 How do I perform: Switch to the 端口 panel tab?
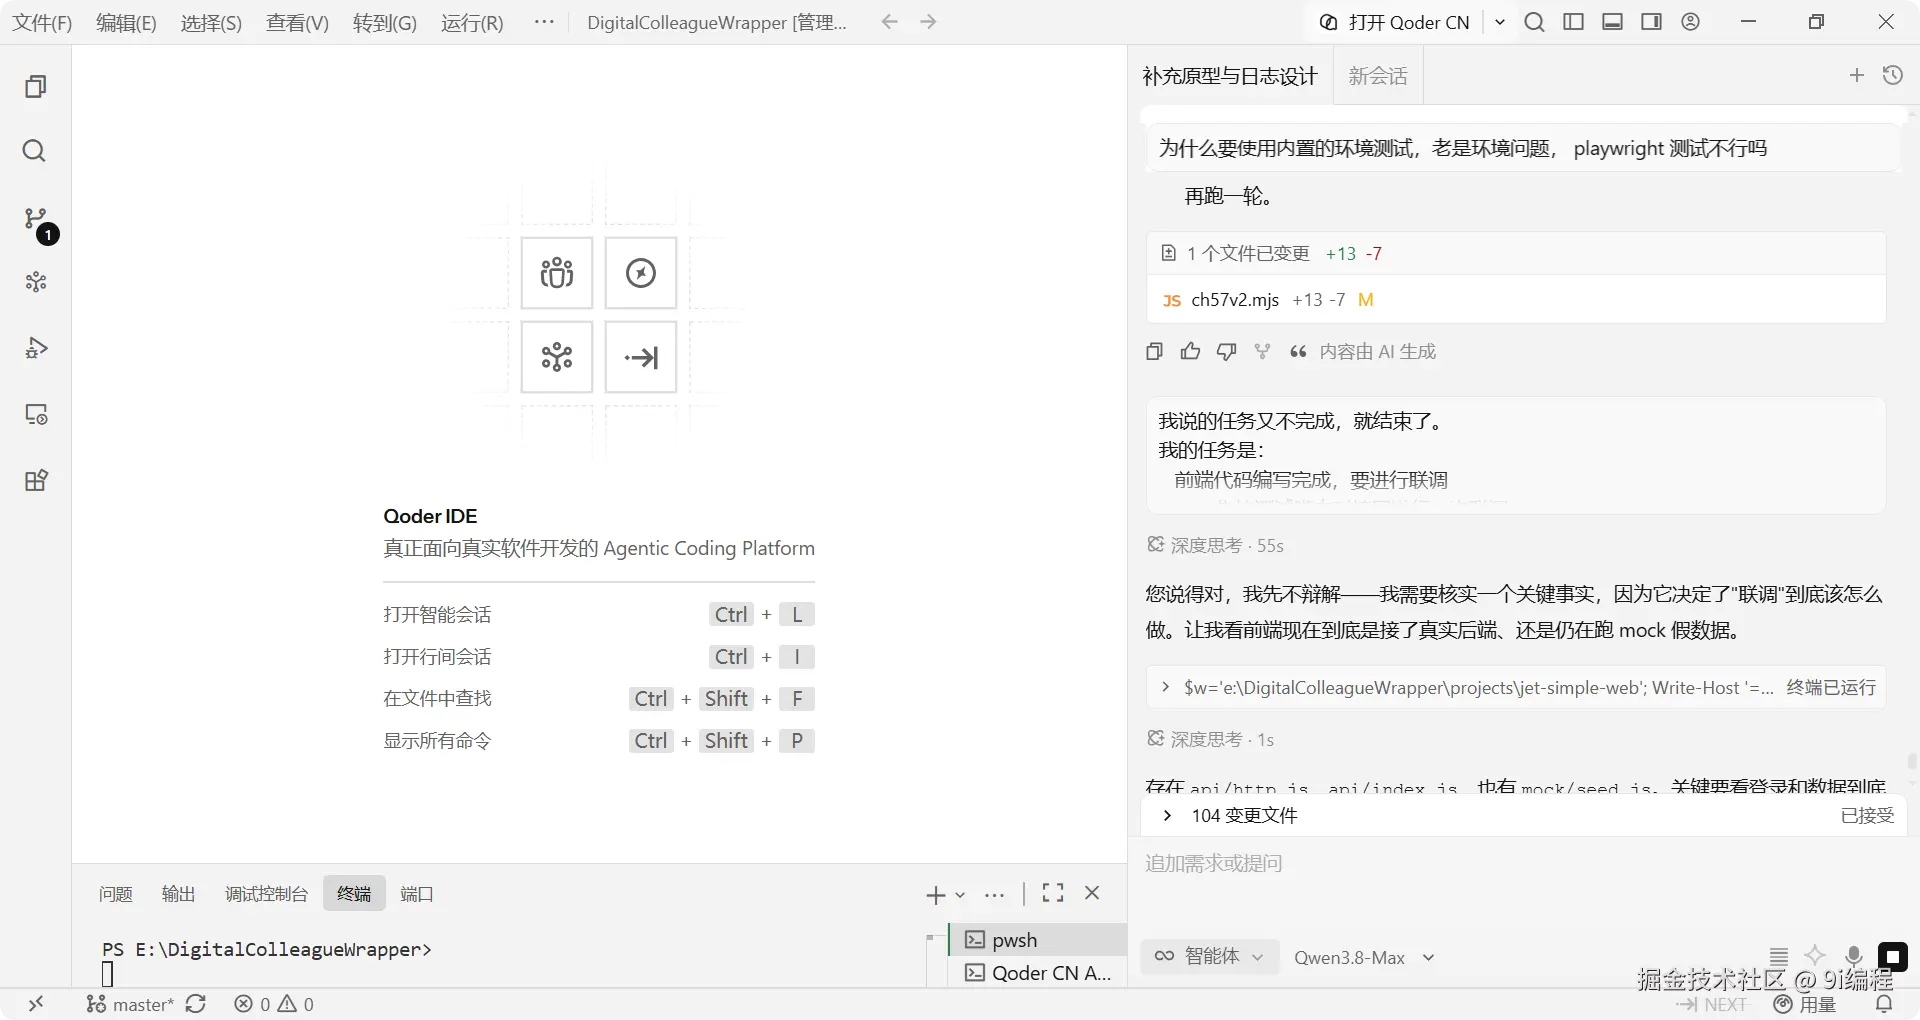pos(417,894)
